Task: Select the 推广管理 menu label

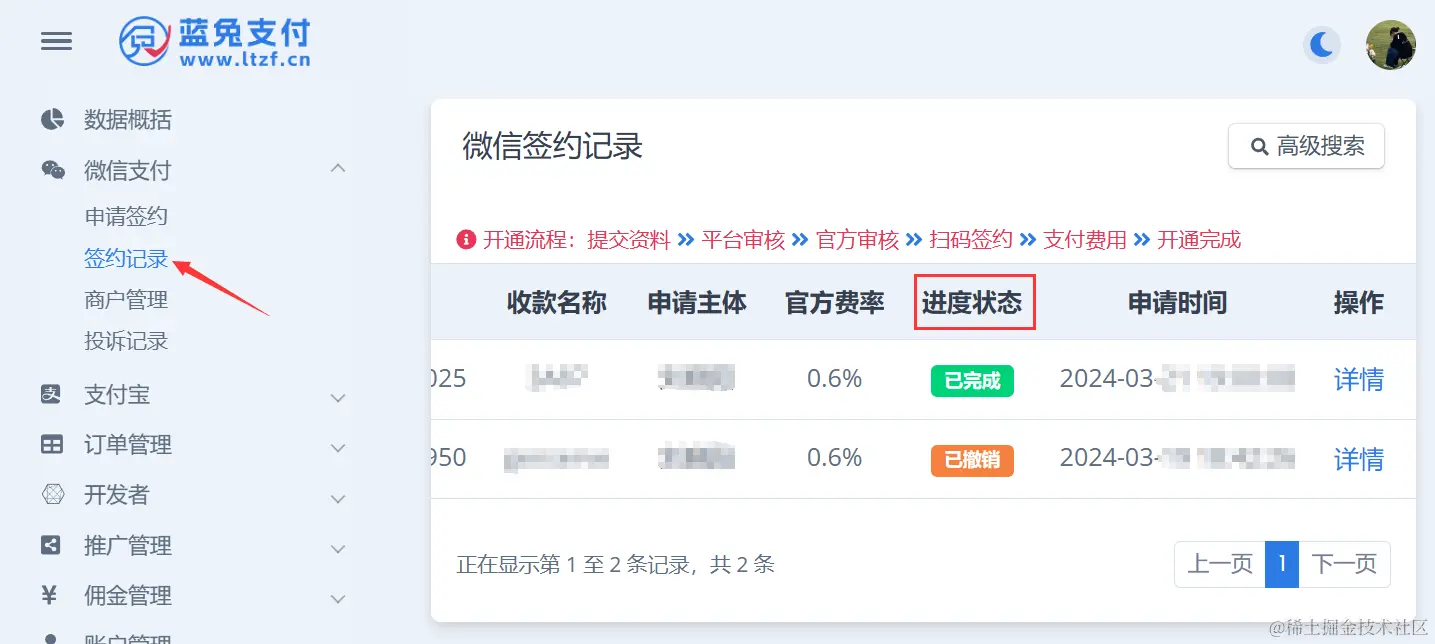Action: (x=128, y=546)
